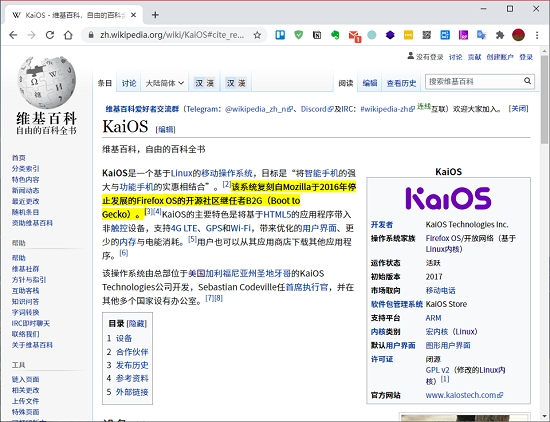Jump to section 3 发布历史
The height and width of the screenshot is (422, 550).
[x=132, y=365]
